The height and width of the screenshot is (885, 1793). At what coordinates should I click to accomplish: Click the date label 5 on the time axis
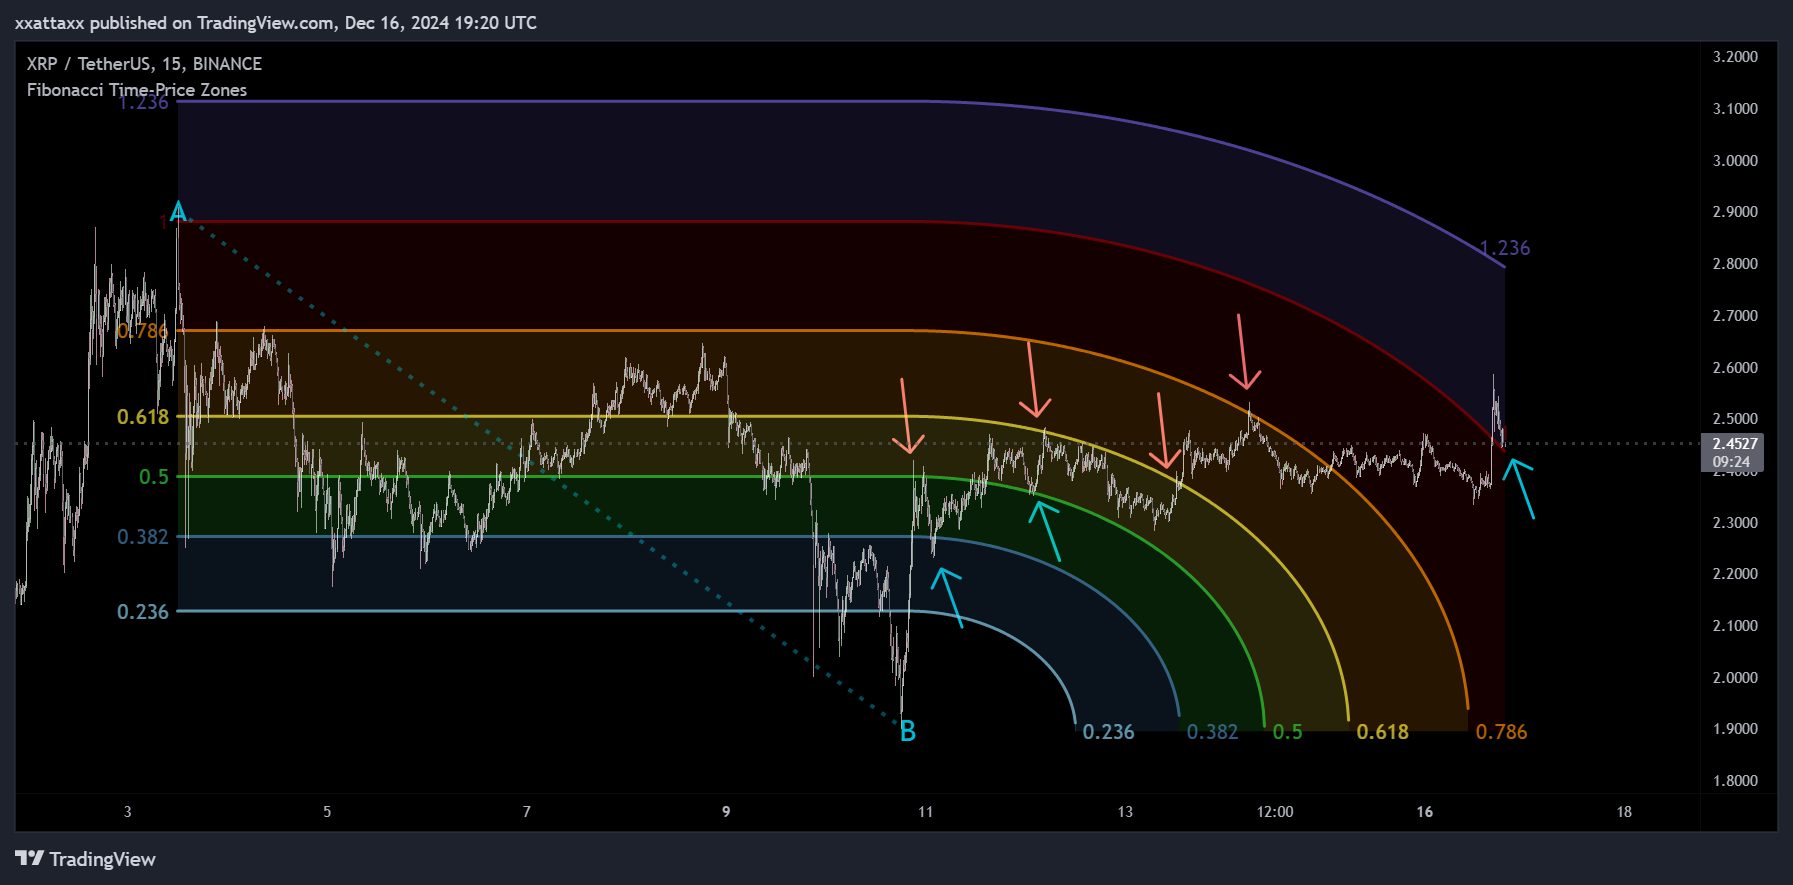point(327,812)
